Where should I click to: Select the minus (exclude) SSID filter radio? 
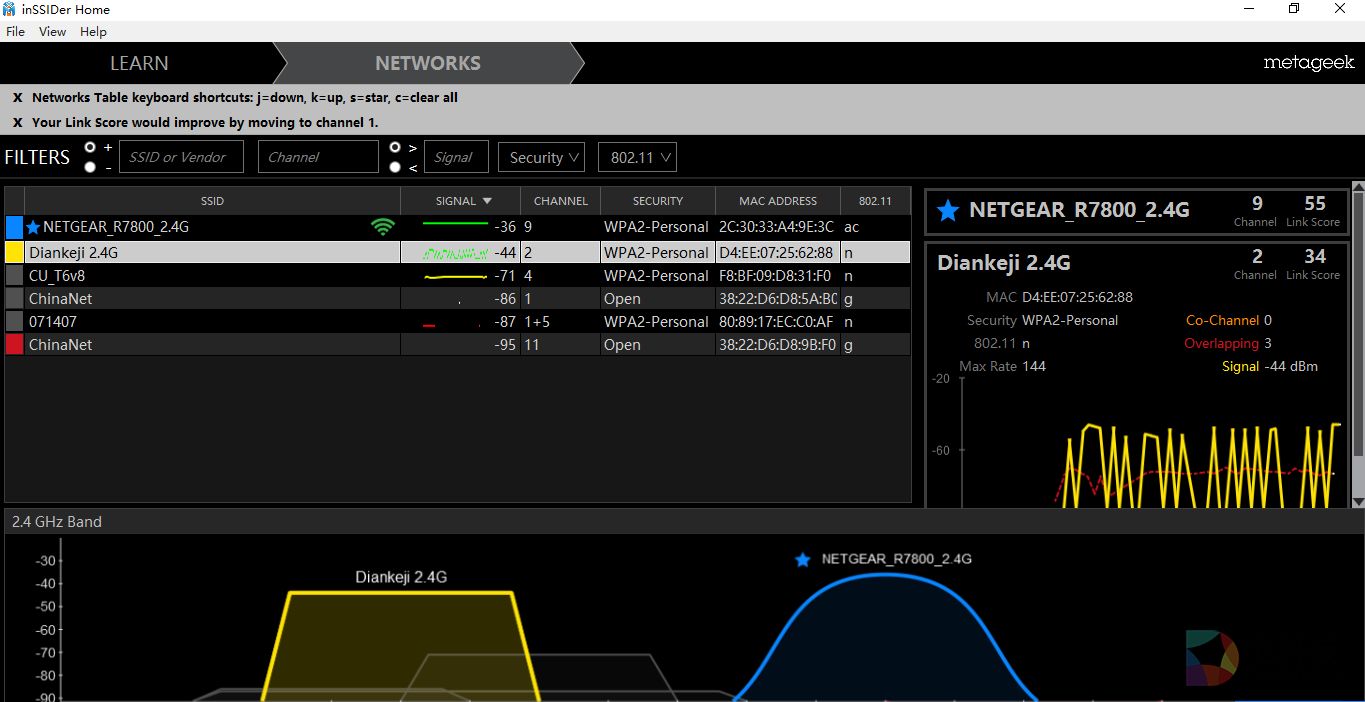[x=91, y=167]
